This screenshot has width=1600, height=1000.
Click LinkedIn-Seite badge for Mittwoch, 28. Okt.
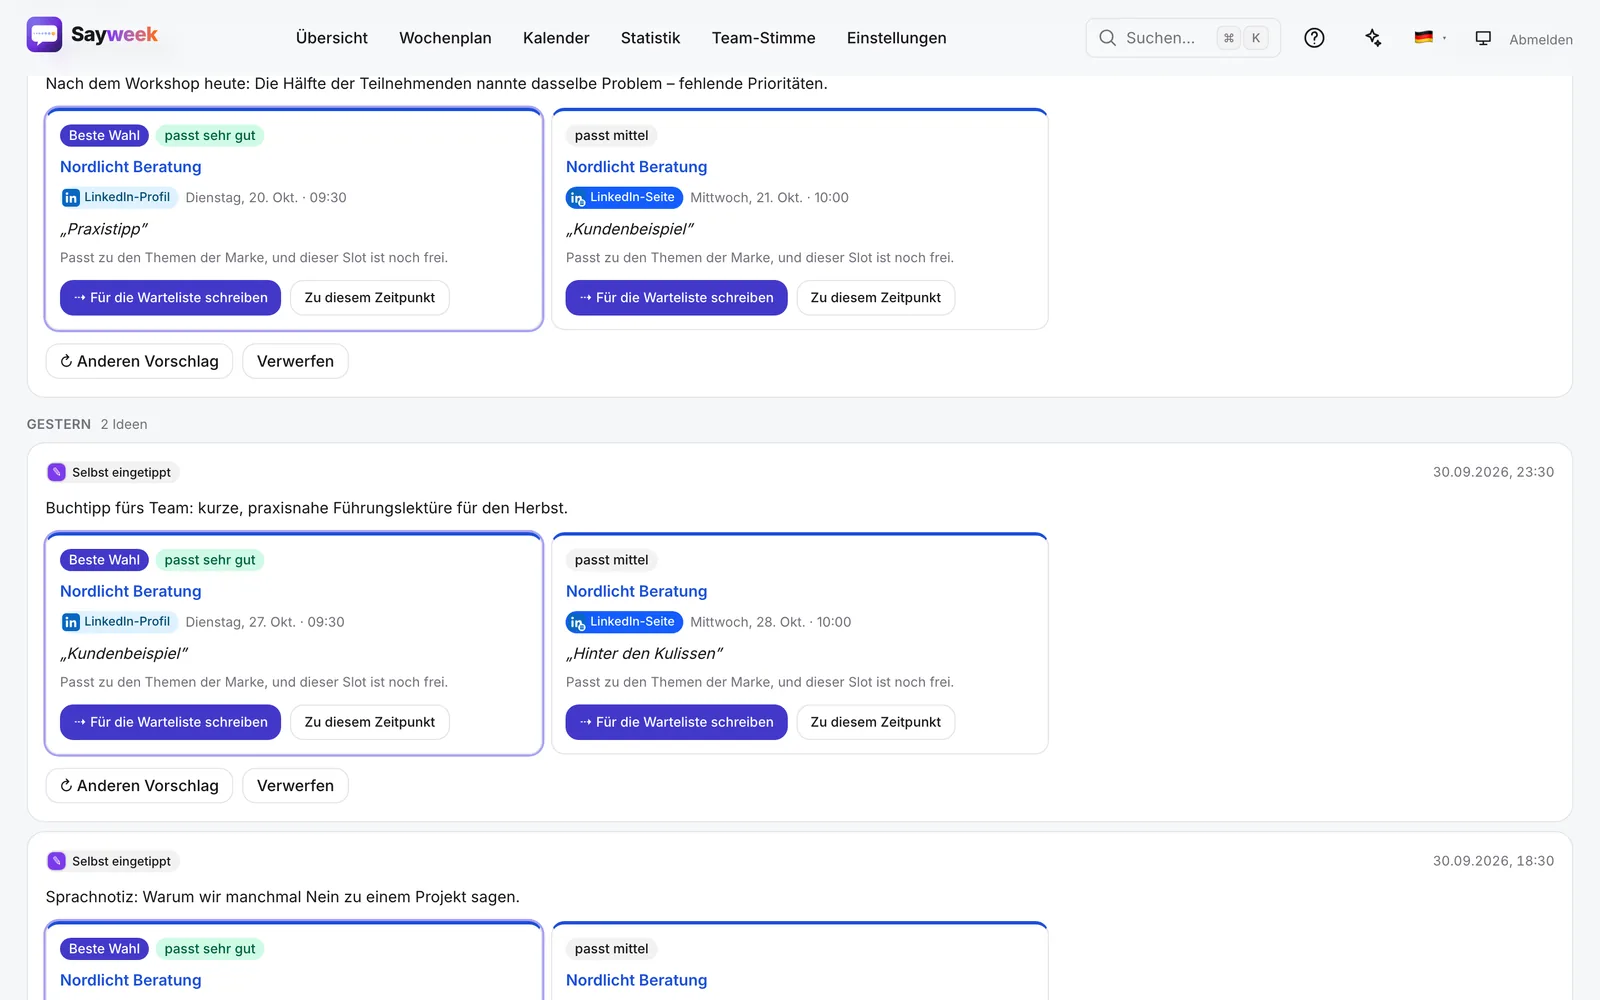[x=624, y=622]
